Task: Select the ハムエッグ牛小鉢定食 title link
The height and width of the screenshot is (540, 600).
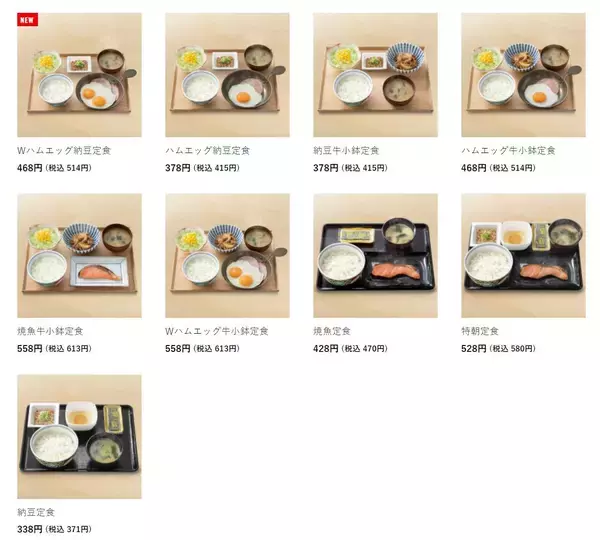Action: click(508, 150)
